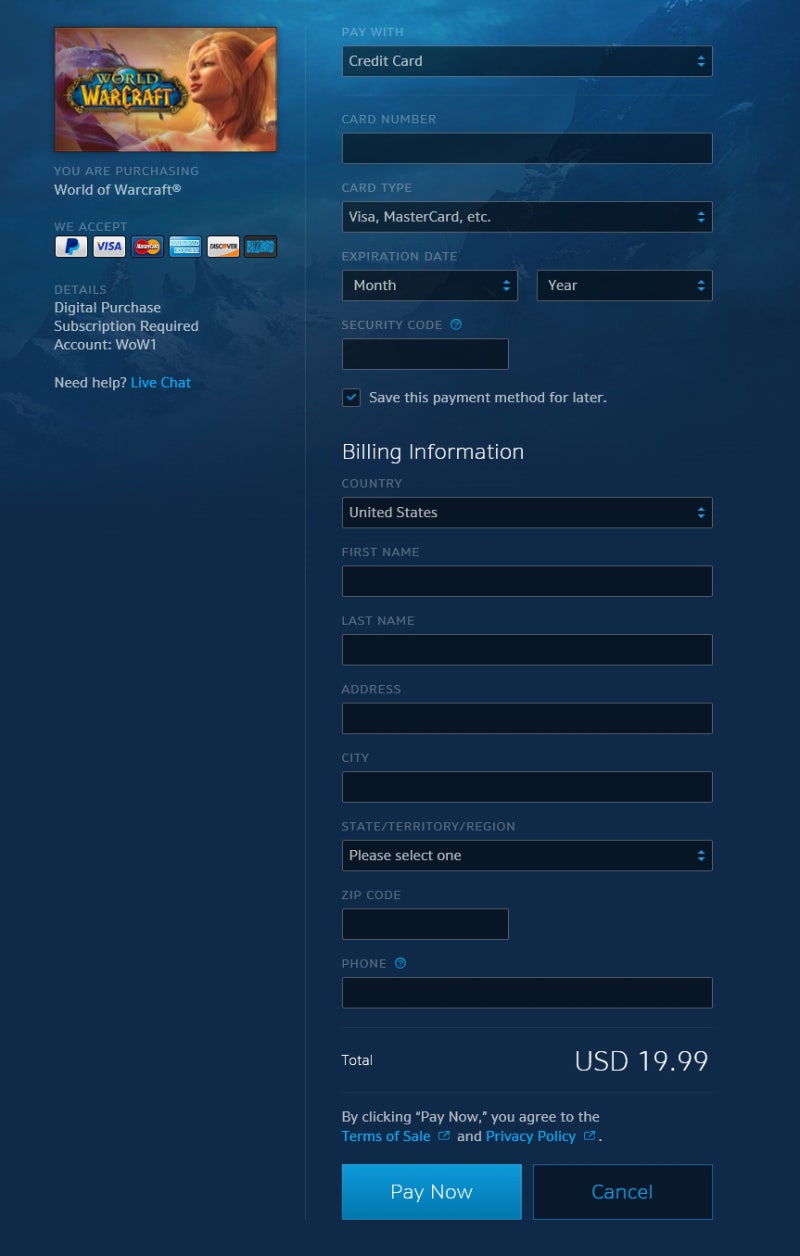
Task: Click the PayPal payment icon
Action: point(71,247)
